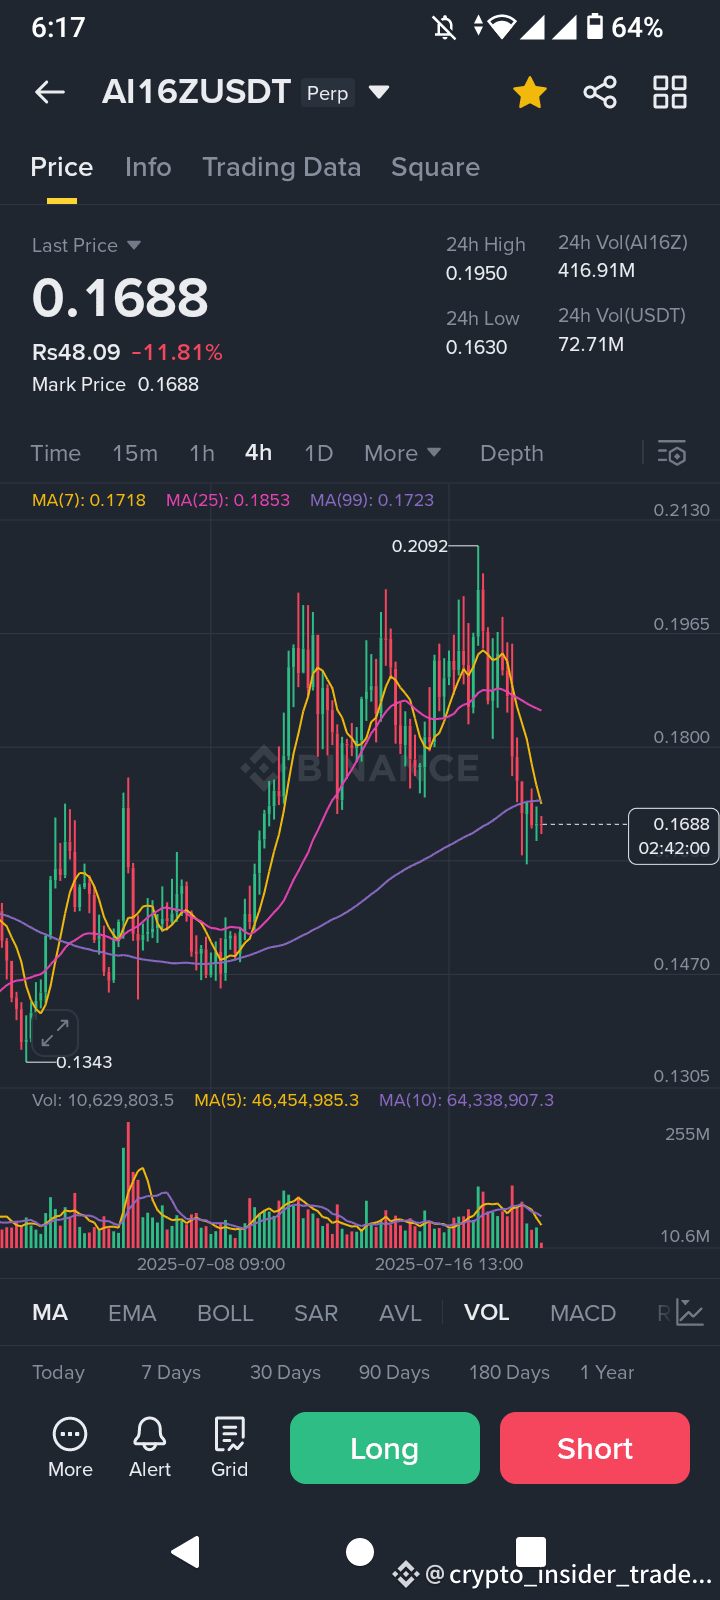Toggle the BOLL indicator

tap(225, 1313)
